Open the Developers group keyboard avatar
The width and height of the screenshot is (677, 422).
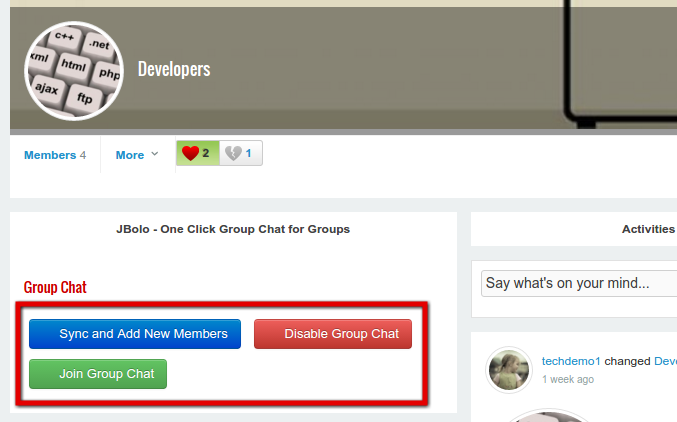tap(72, 70)
